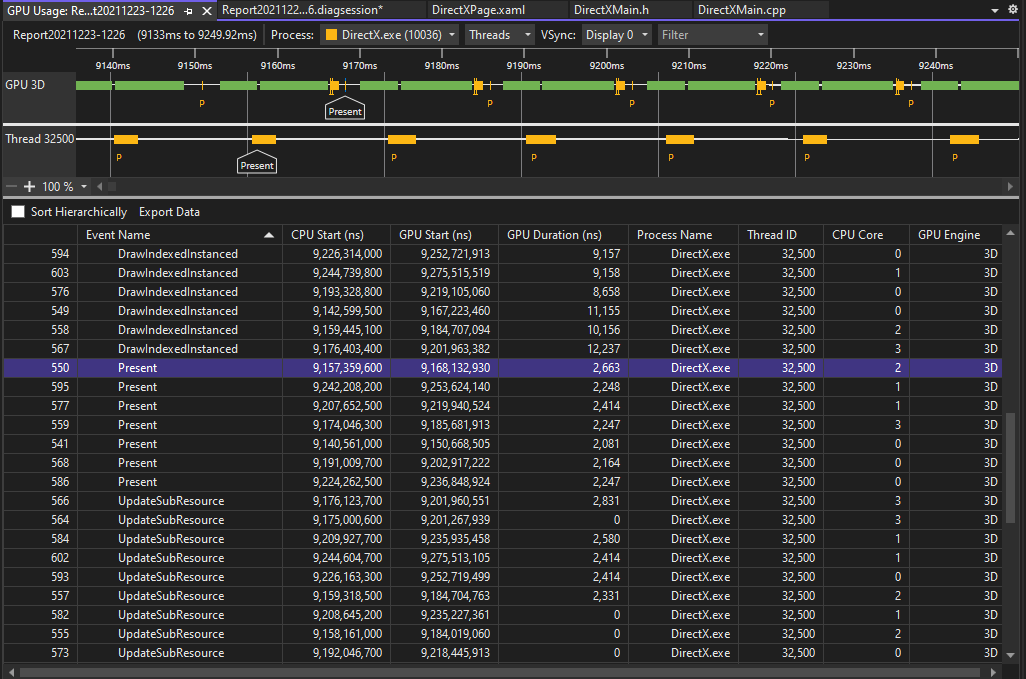Click the DirectX.exe orange color swatch

coord(330,35)
